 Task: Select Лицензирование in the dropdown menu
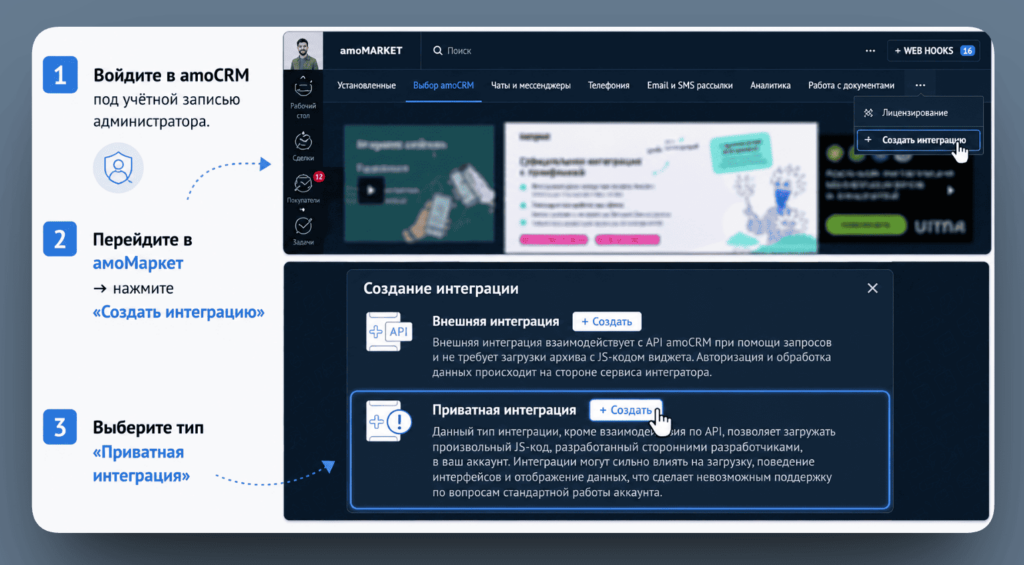(919, 112)
